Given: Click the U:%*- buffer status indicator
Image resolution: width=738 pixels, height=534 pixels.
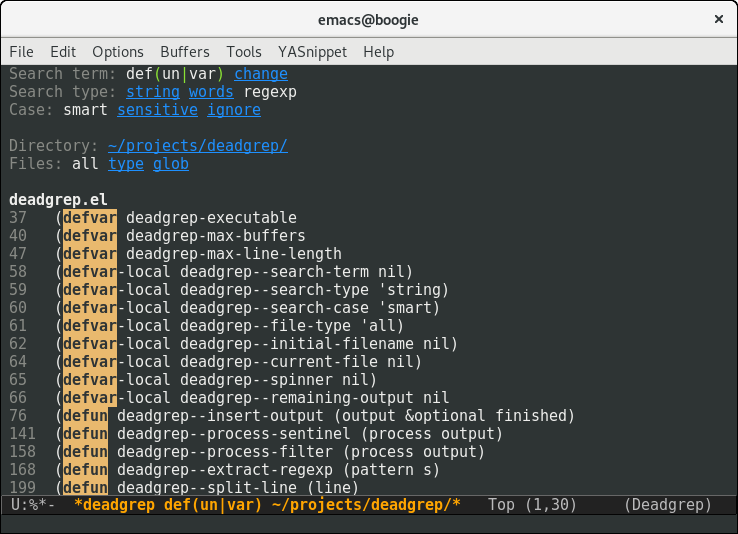Looking at the screenshot, I should coord(33,505).
